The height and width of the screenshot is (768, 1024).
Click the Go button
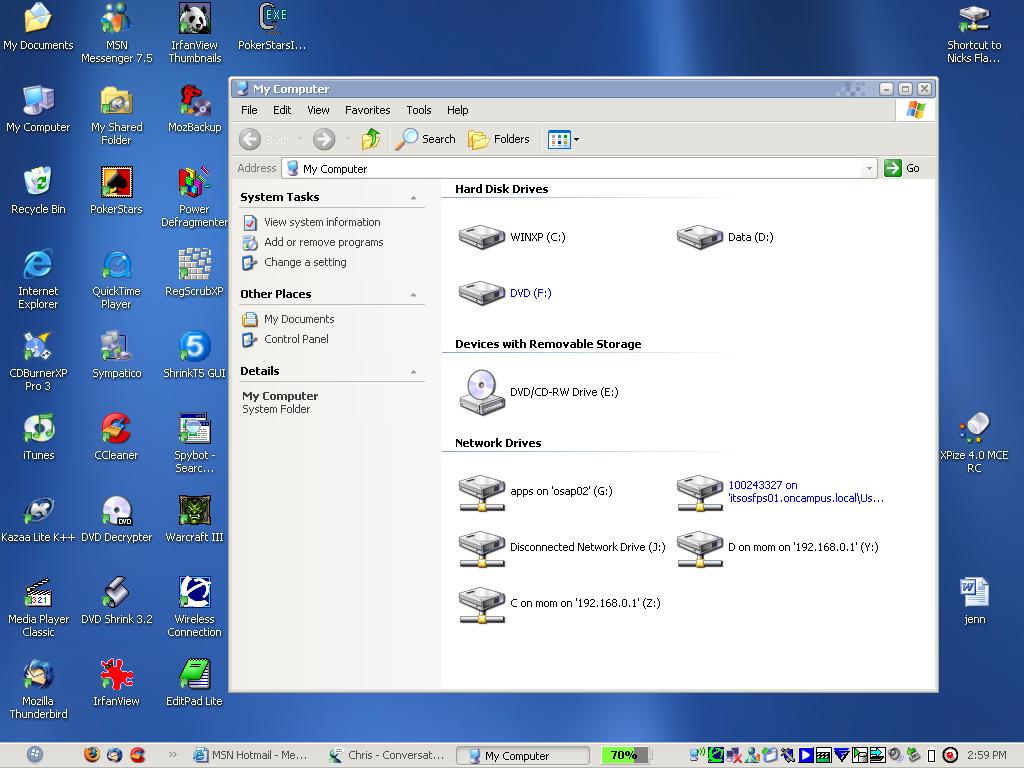point(902,168)
